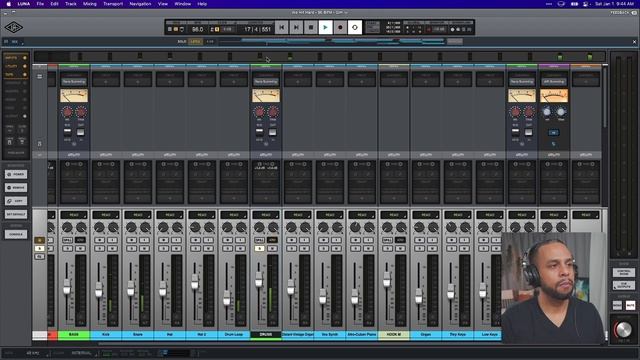Open API Summing selector on purple channel
The height and width of the screenshot is (360, 640).
click(x=554, y=82)
